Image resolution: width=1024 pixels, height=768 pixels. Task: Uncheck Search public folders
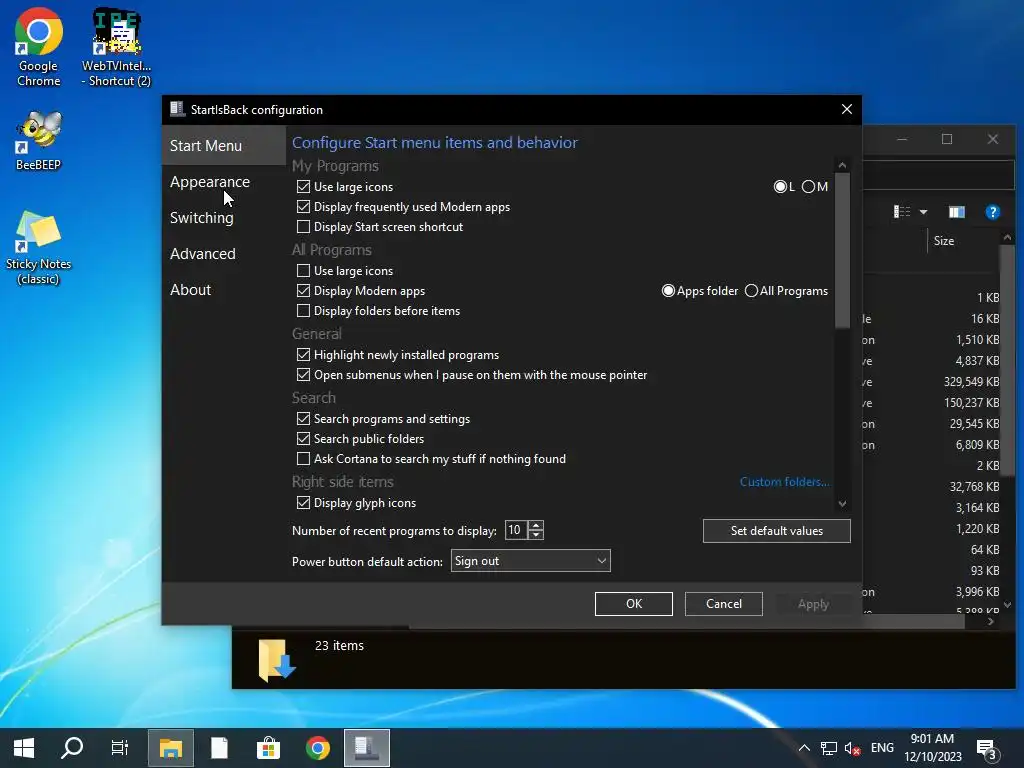[303, 438]
